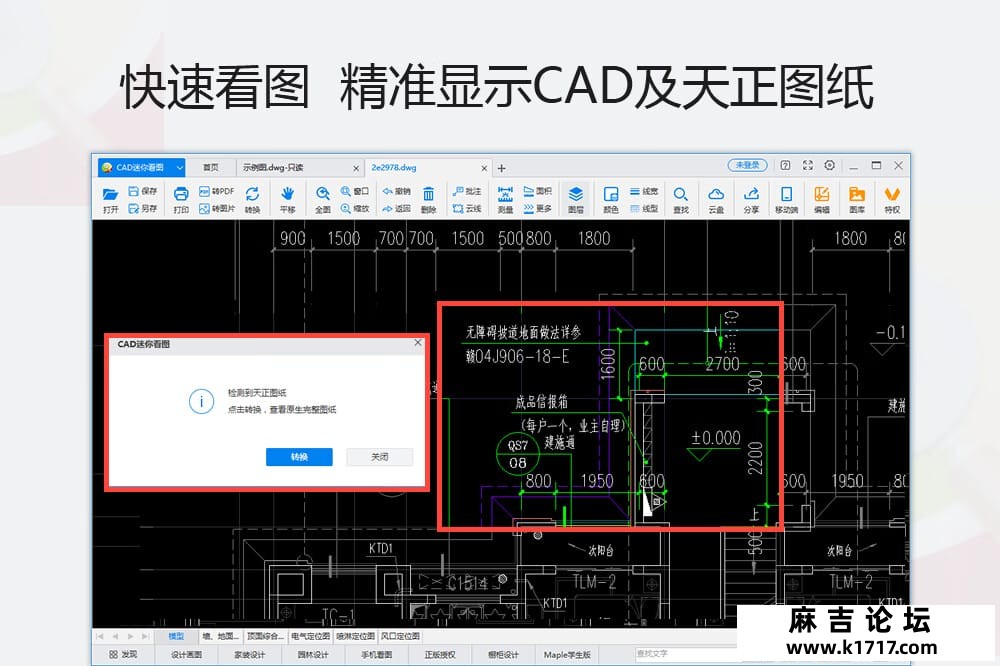The width and height of the screenshot is (1000, 666).
Task: Expand the More (更多) tools menu
Action: pos(538,209)
